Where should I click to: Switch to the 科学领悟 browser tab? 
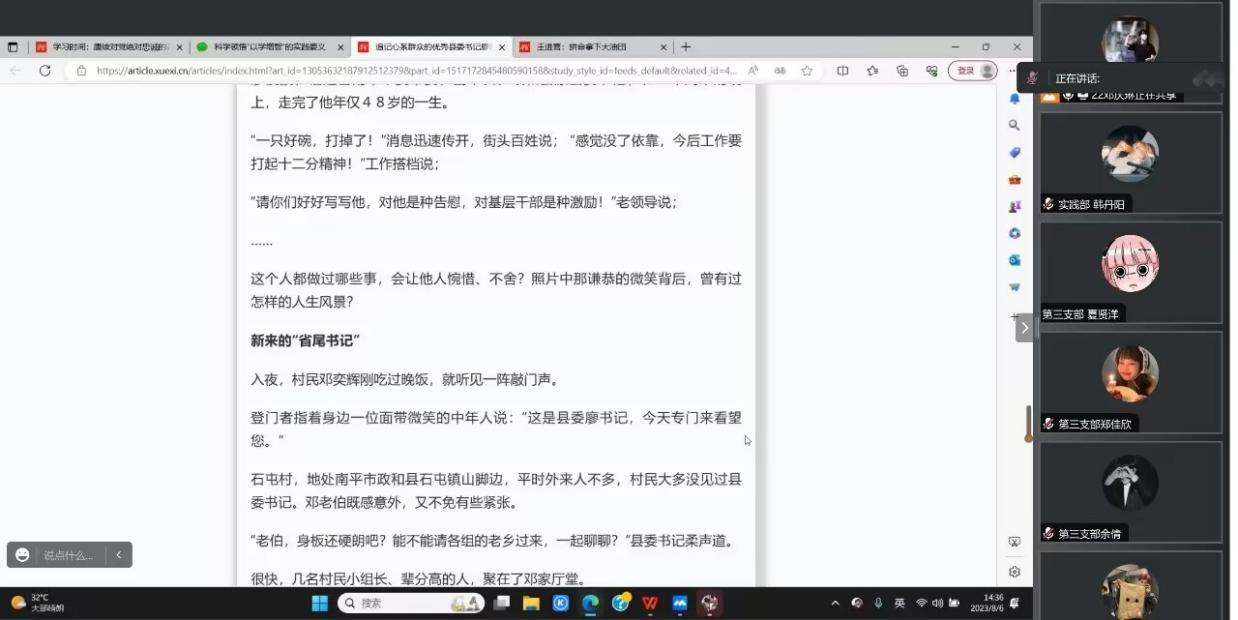(x=268, y=47)
